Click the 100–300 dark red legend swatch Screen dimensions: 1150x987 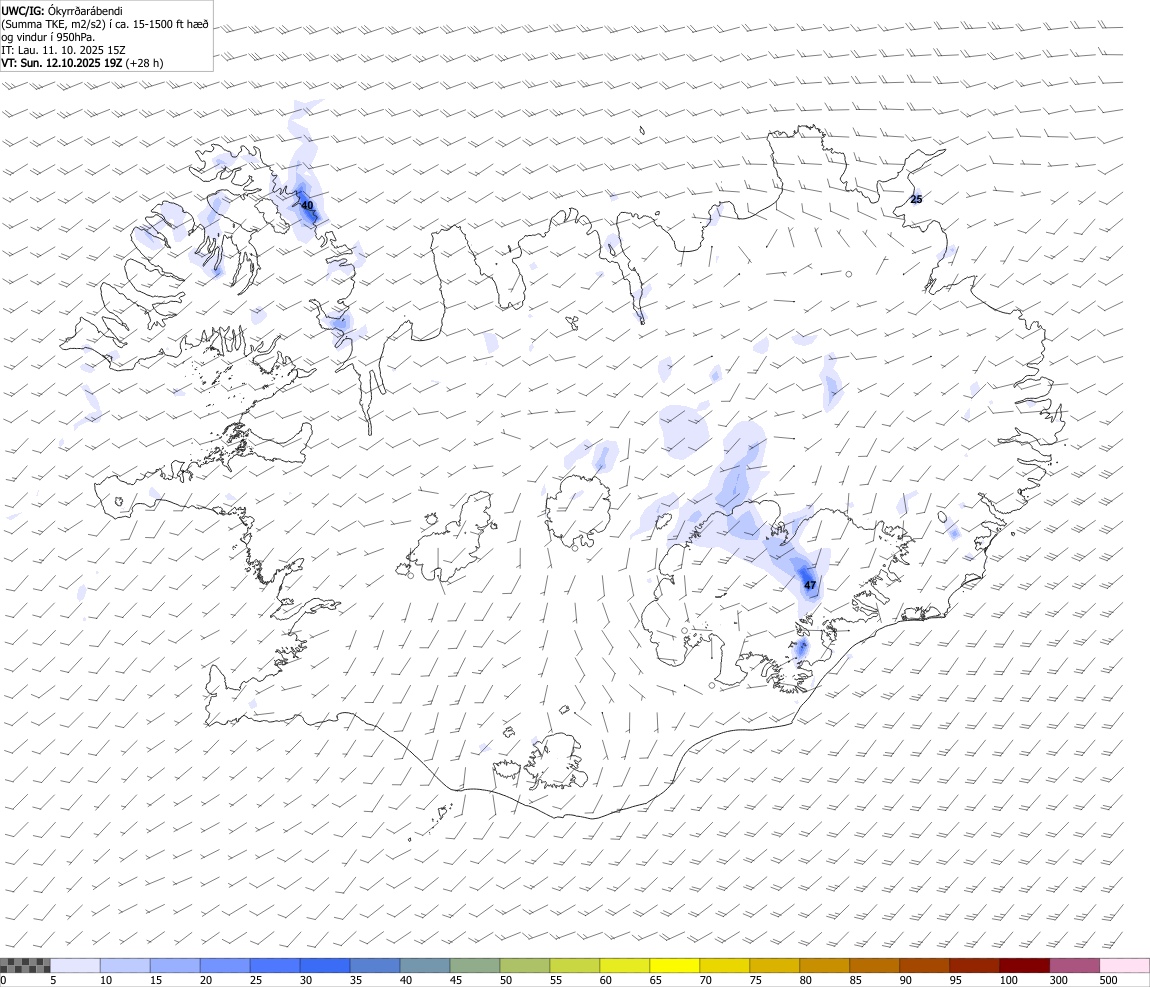coord(1024,965)
